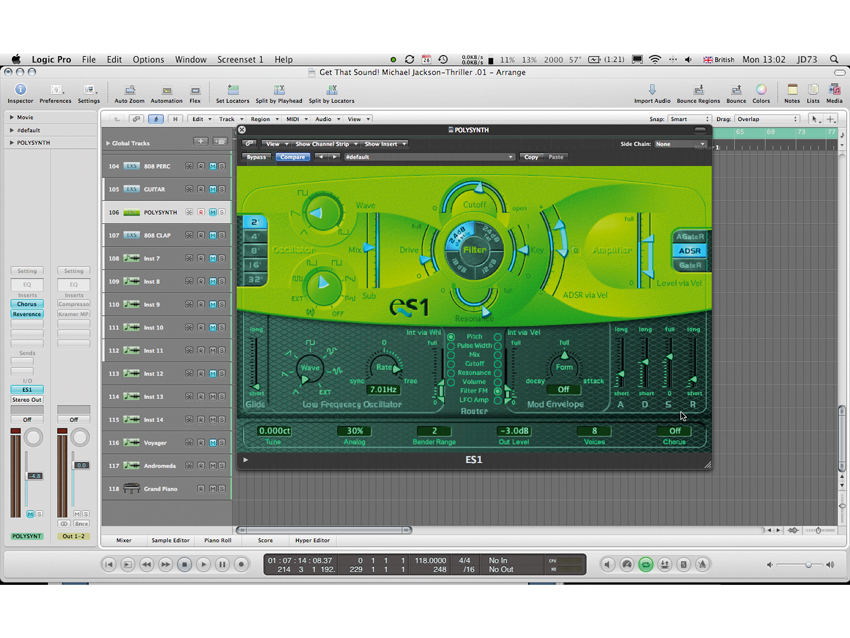Image resolution: width=850 pixels, height=638 pixels.
Task: Toggle mute on the Voyager track
Action: point(213,443)
